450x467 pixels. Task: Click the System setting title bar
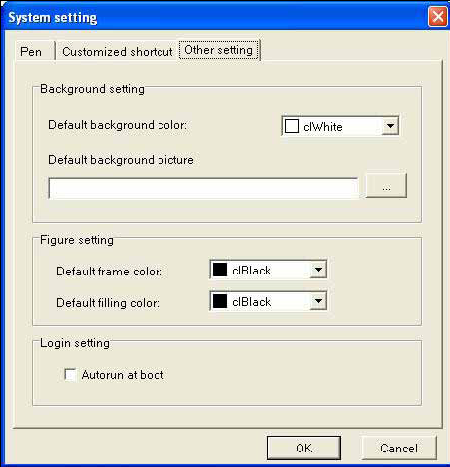coord(213,17)
